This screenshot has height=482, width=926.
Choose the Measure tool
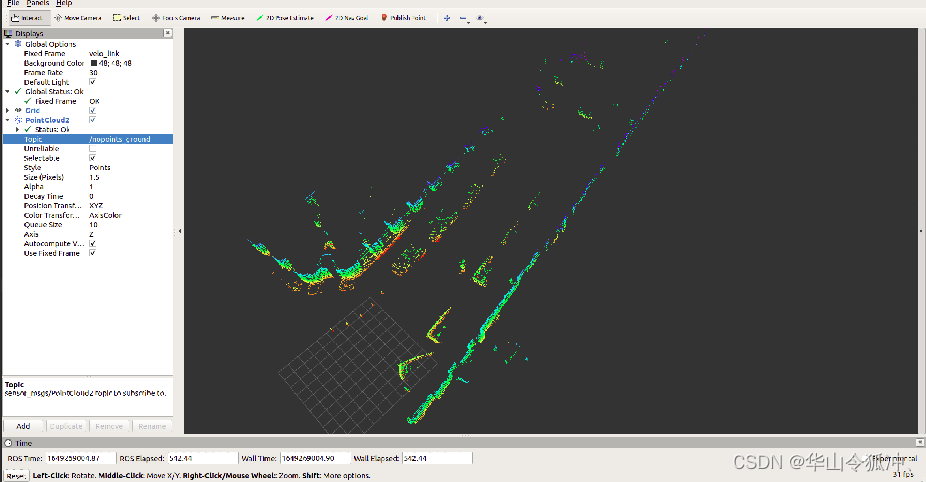(227, 18)
